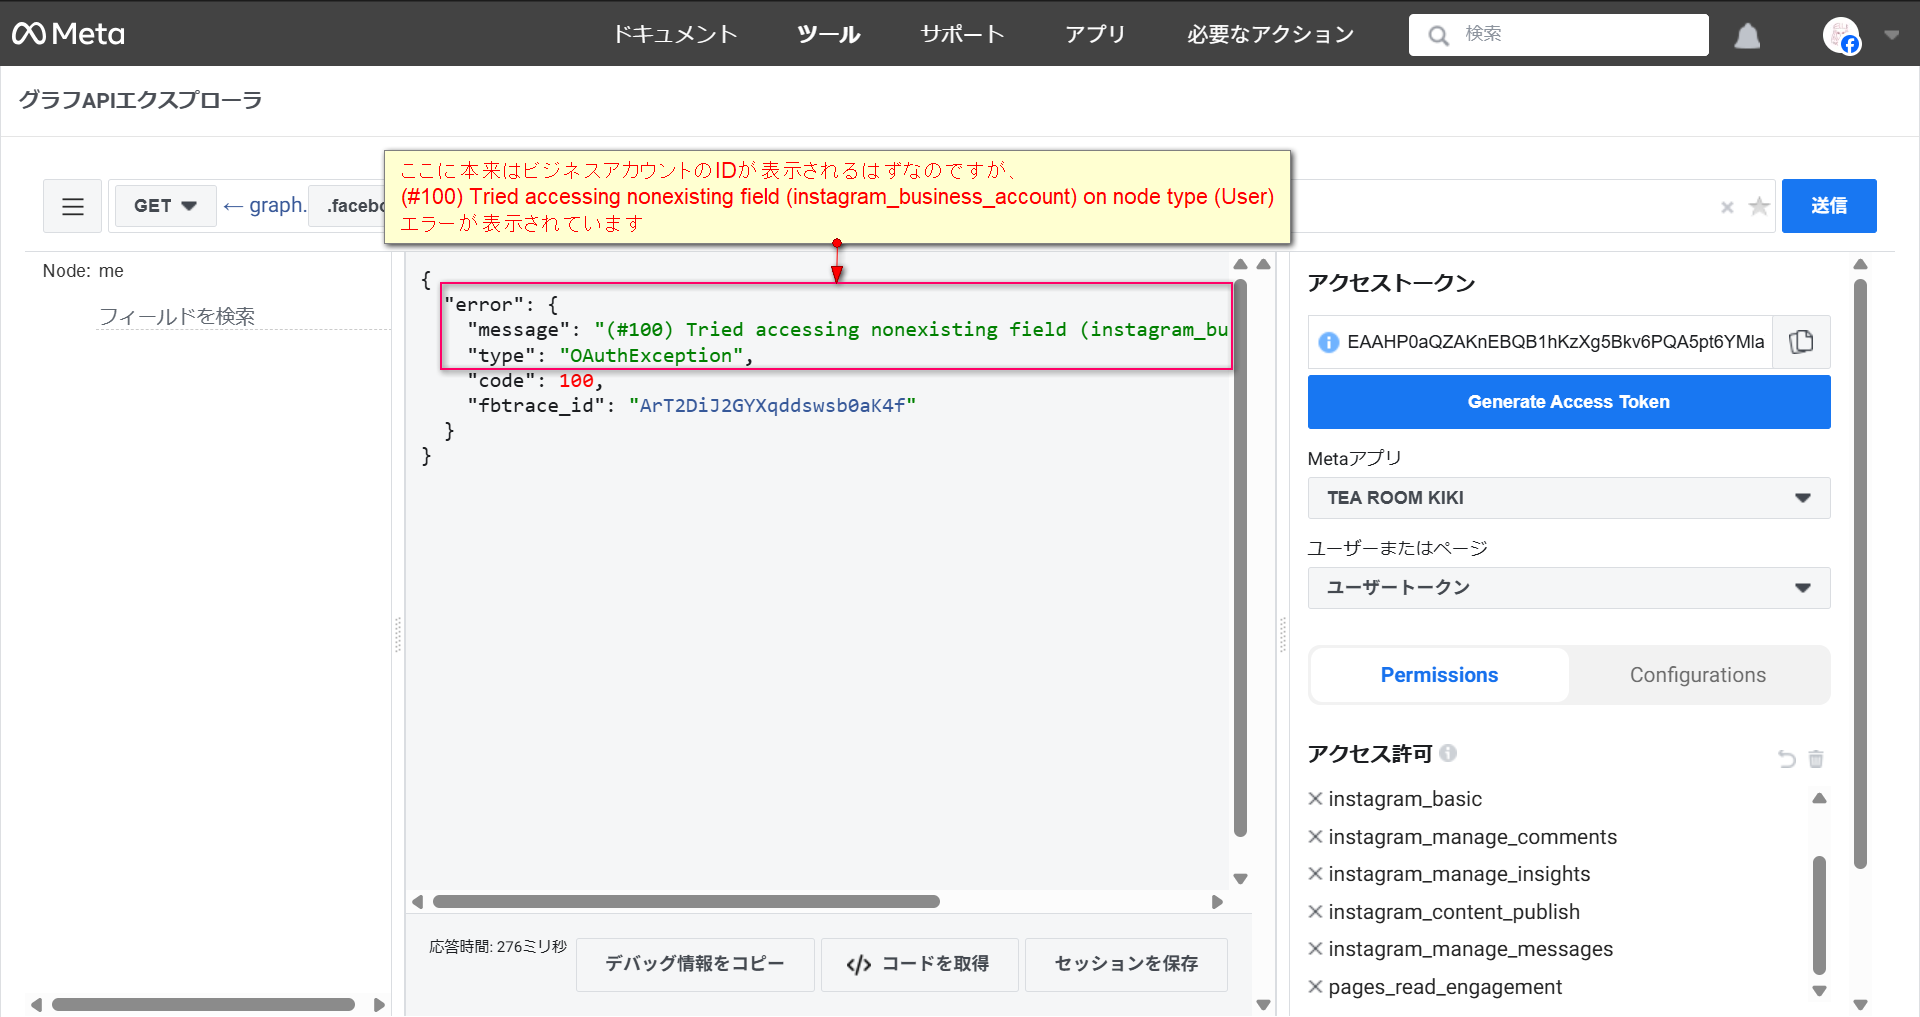Undo permission changes with revert icon

pos(1786,759)
